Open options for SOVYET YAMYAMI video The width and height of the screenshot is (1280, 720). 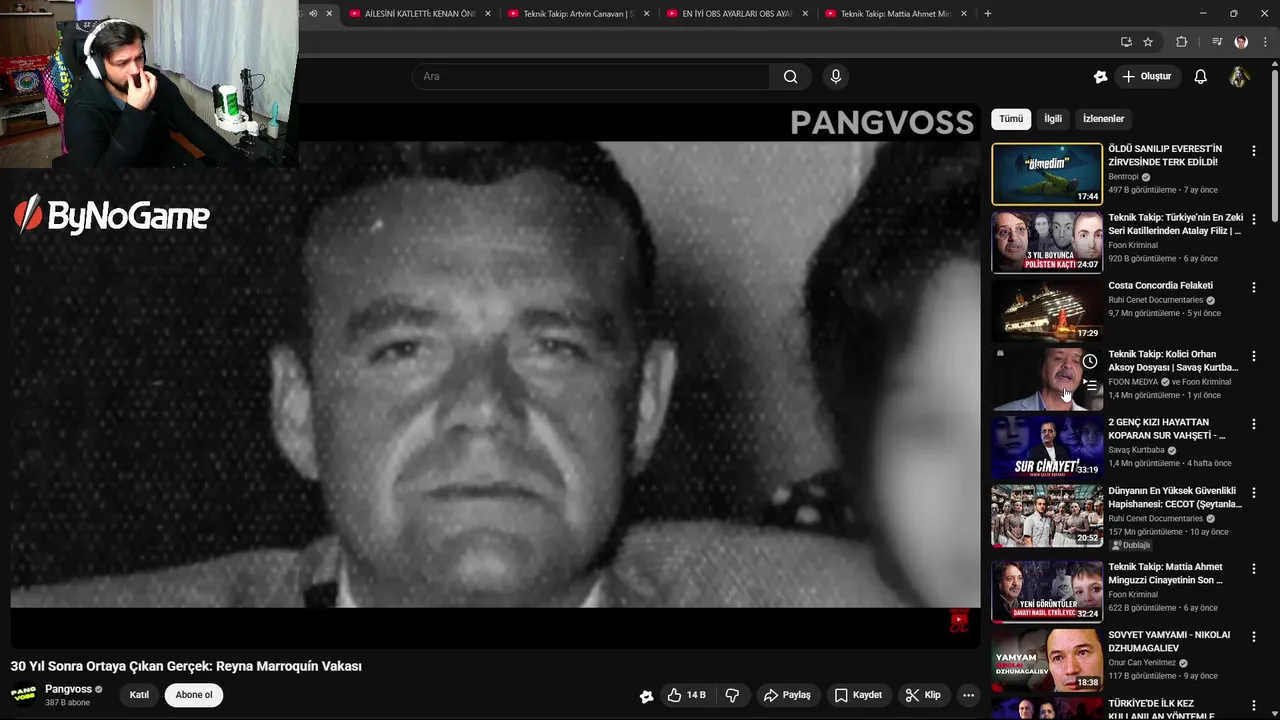(1253, 636)
